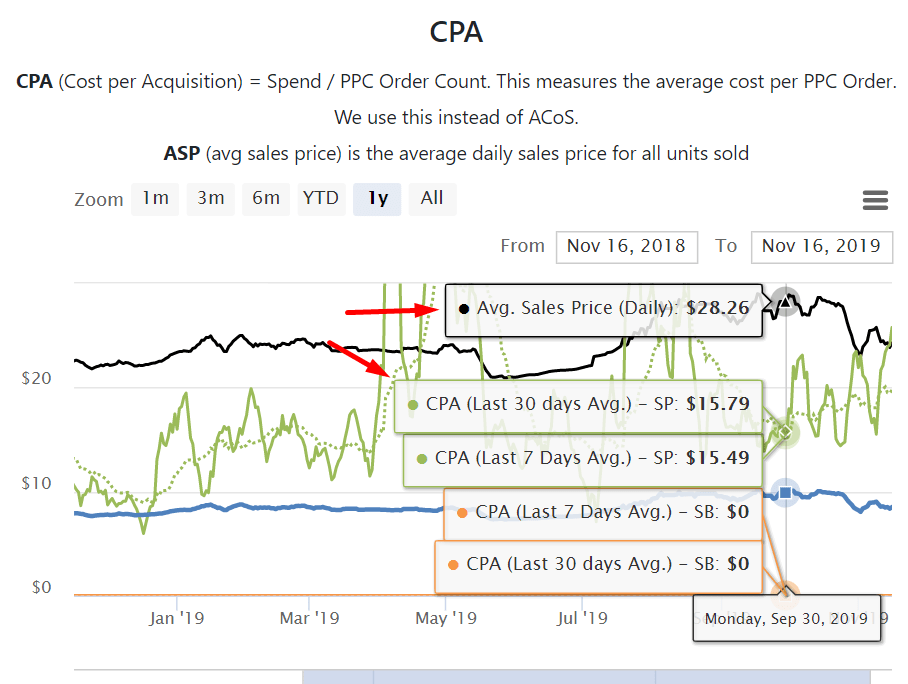This screenshot has width=908, height=684.
Task: Click blue square marker on chart line
Action: (786, 492)
